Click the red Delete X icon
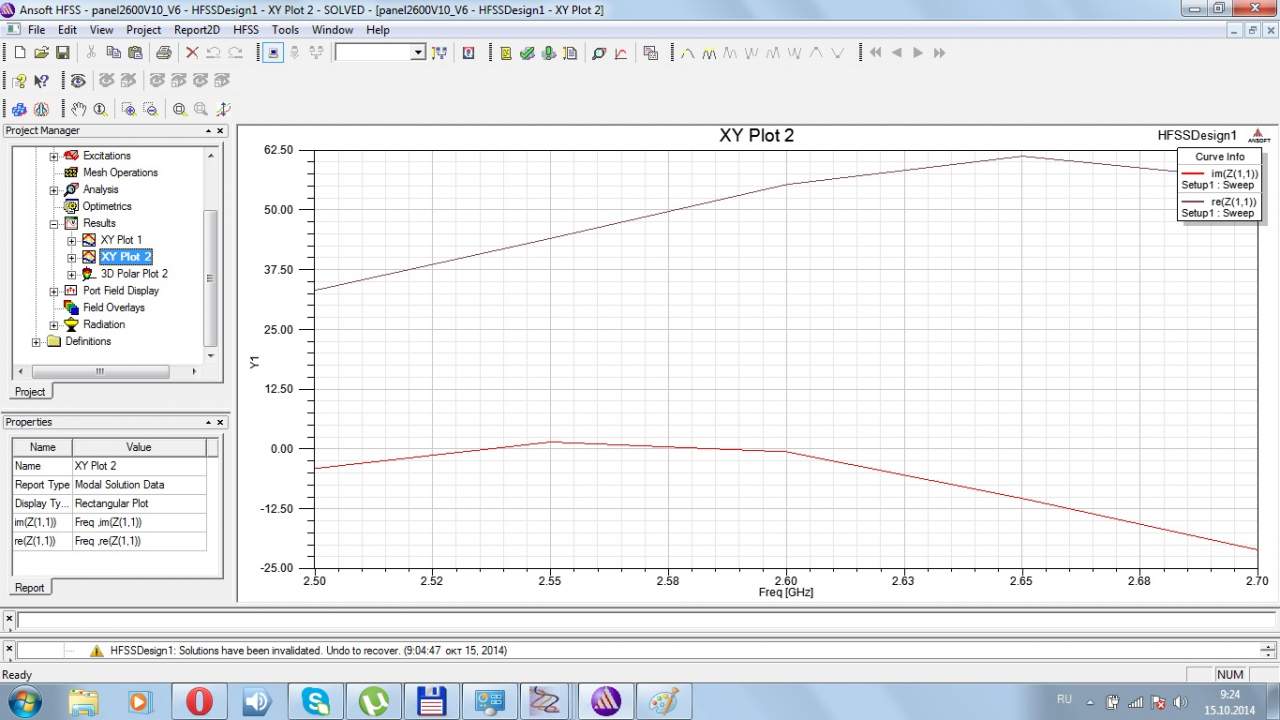Image resolution: width=1280 pixels, height=720 pixels. (x=192, y=53)
